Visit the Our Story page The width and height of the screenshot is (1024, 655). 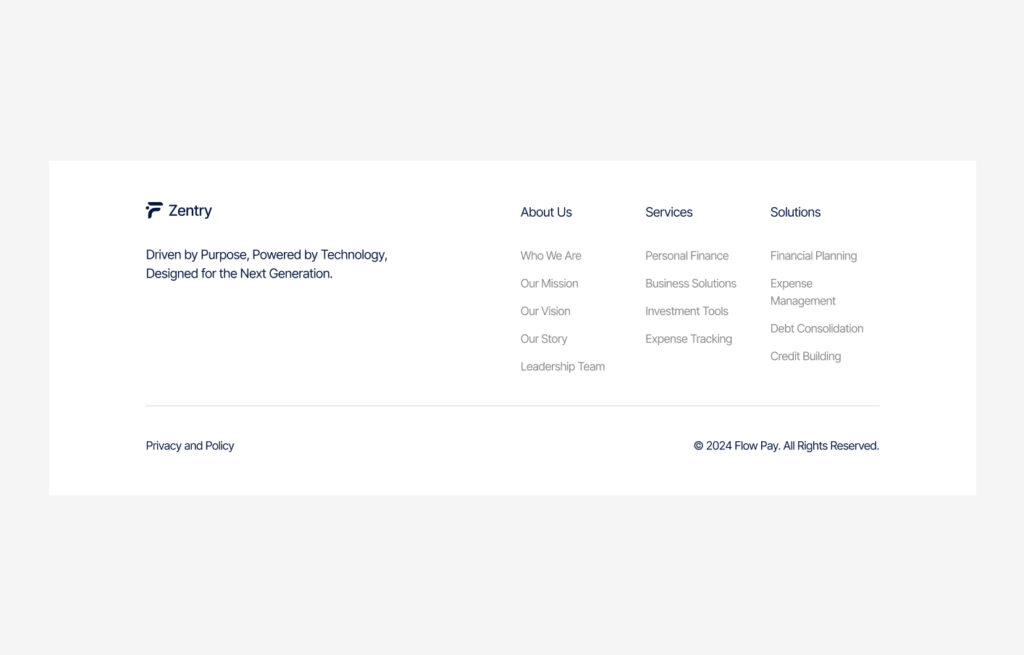point(543,339)
